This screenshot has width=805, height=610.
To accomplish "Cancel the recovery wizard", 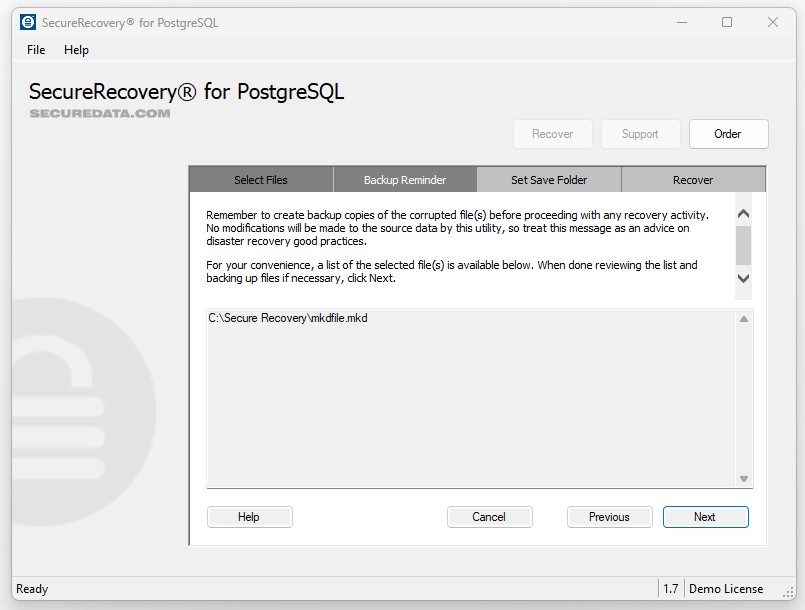I will pos(489,517).
